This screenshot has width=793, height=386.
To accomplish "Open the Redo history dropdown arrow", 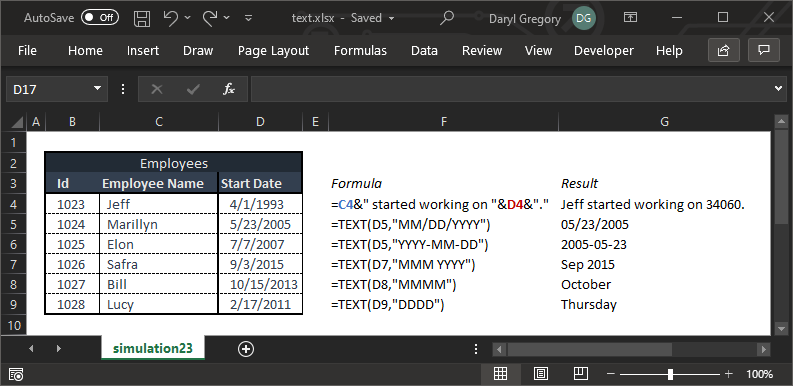I will pos(227,18).
